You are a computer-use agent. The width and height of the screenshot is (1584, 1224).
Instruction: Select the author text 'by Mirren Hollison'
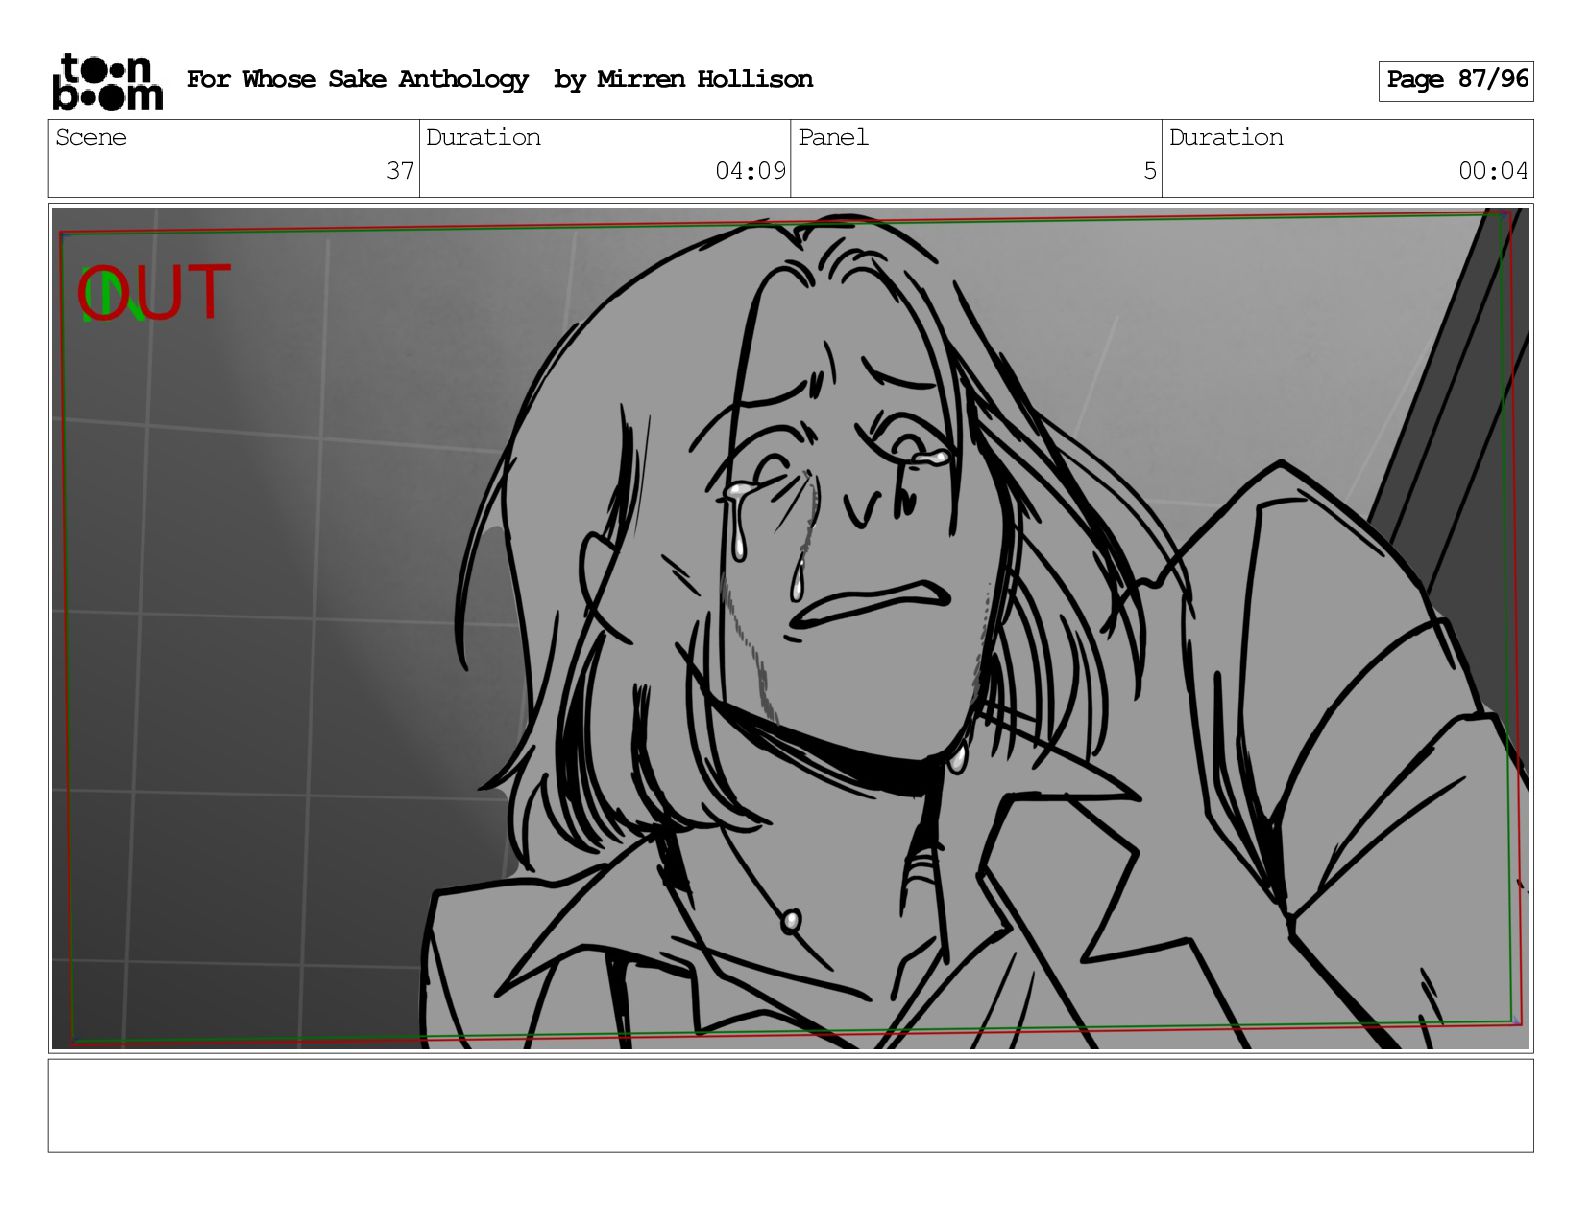[x=684, y=79]
